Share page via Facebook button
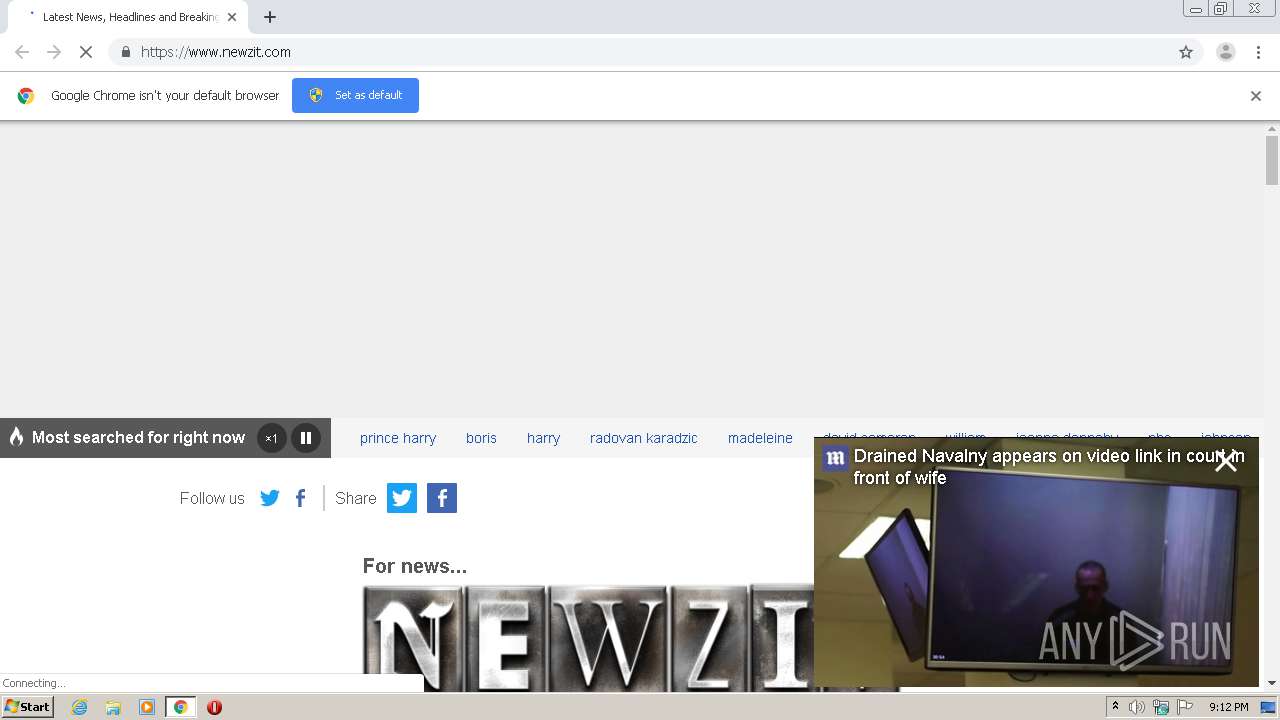Viewport: 1280px width, 720px height. (442, 498)
